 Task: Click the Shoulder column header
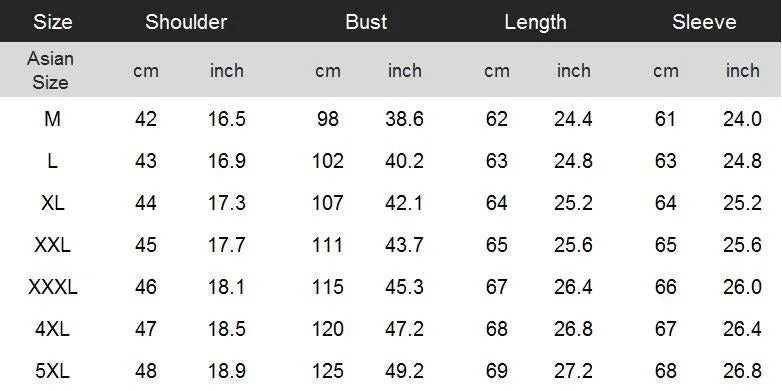186,22
